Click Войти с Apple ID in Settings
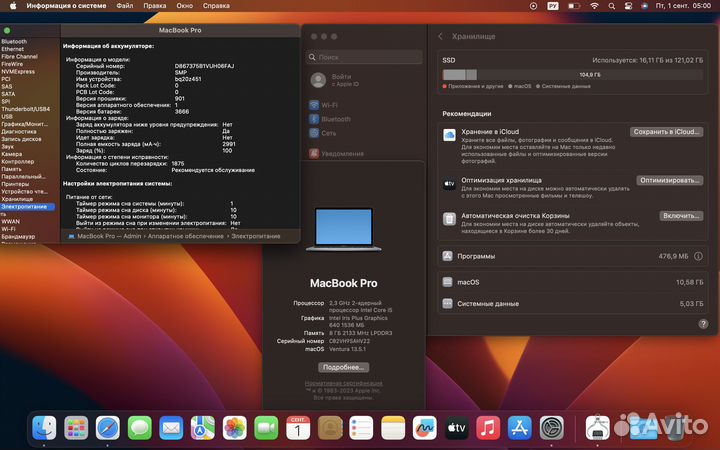The width and height of the screenshot is (720, 450). 335,80
